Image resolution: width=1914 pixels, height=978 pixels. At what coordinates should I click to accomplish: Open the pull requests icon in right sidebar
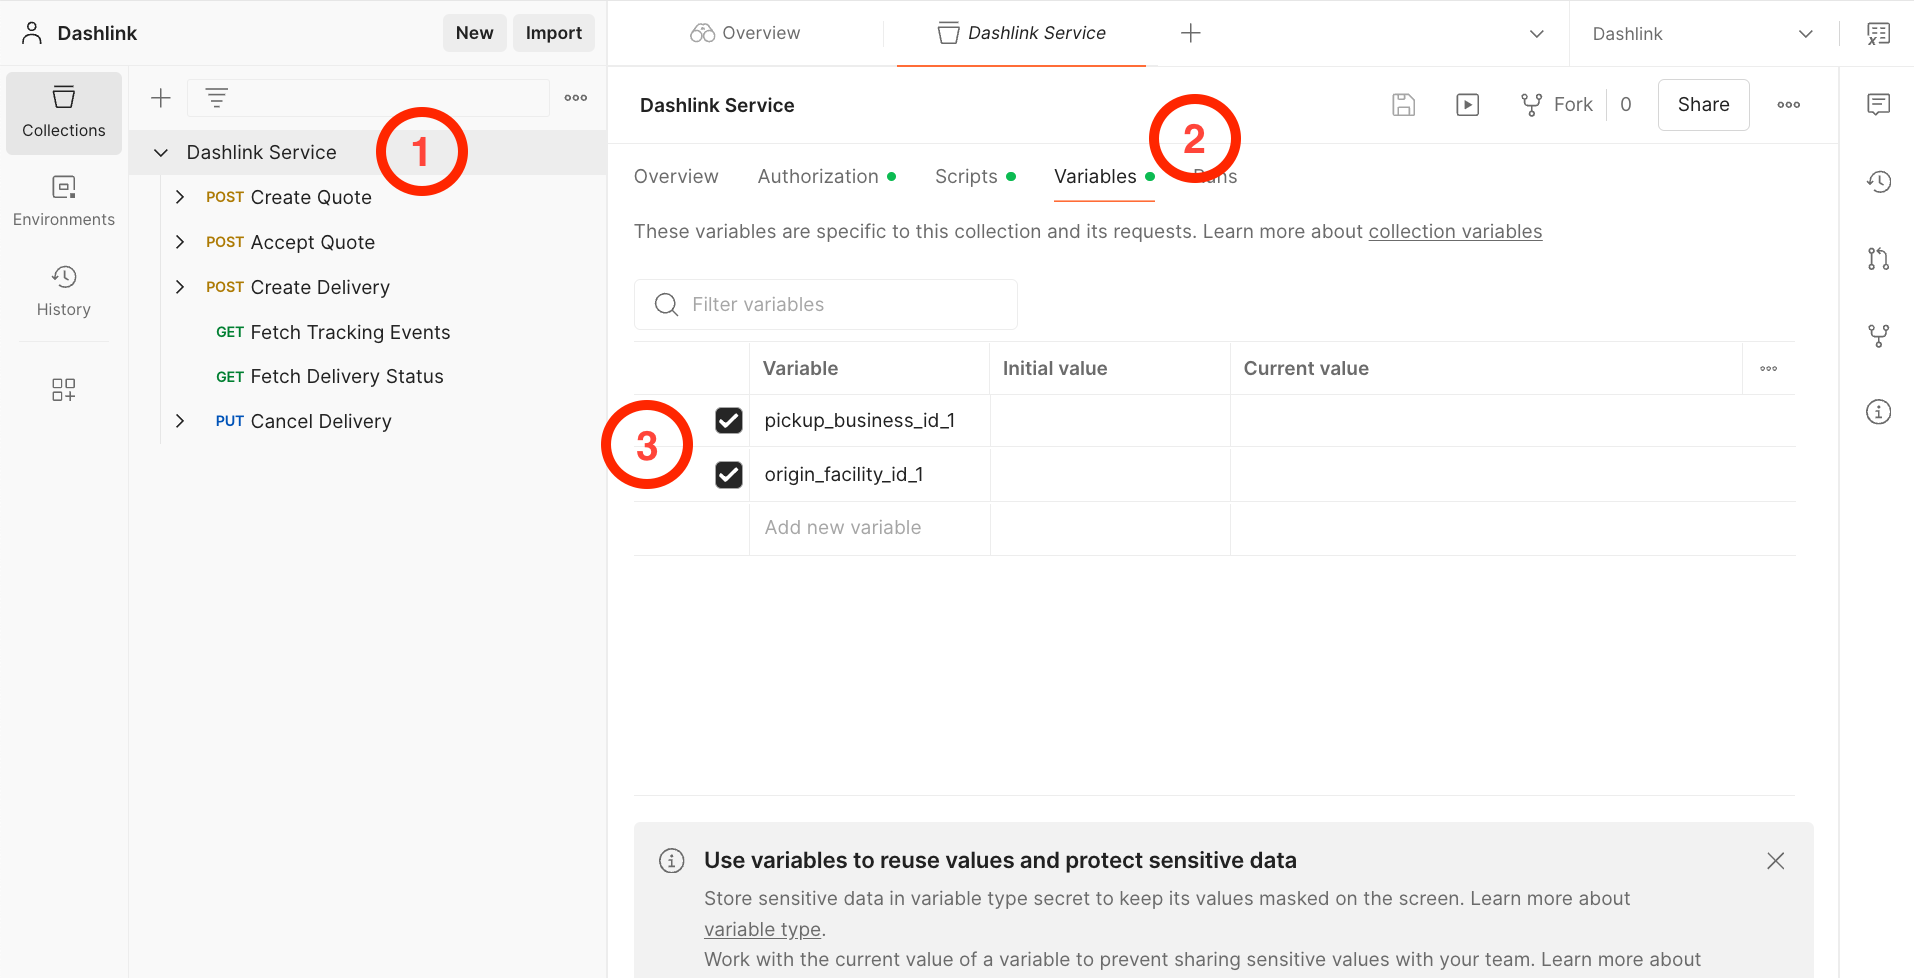[x=1879, y=259]
